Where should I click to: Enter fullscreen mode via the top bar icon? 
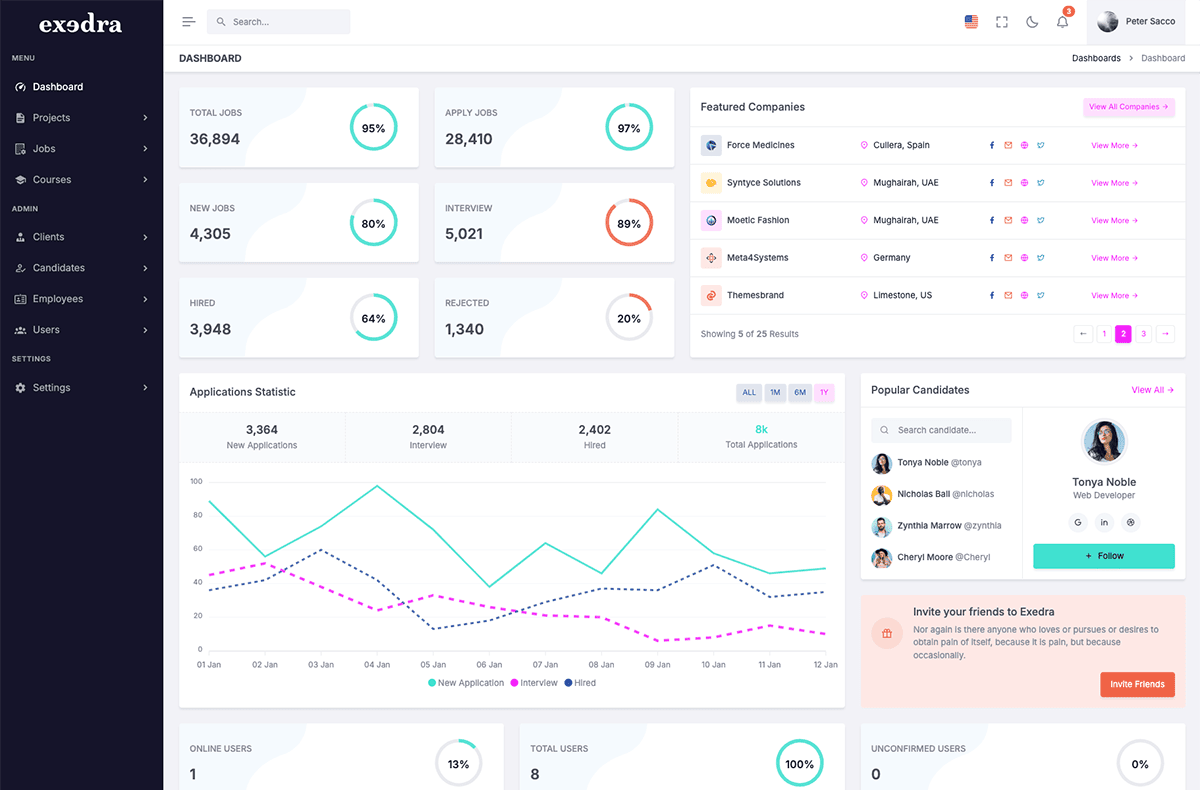pos(1002,22)
